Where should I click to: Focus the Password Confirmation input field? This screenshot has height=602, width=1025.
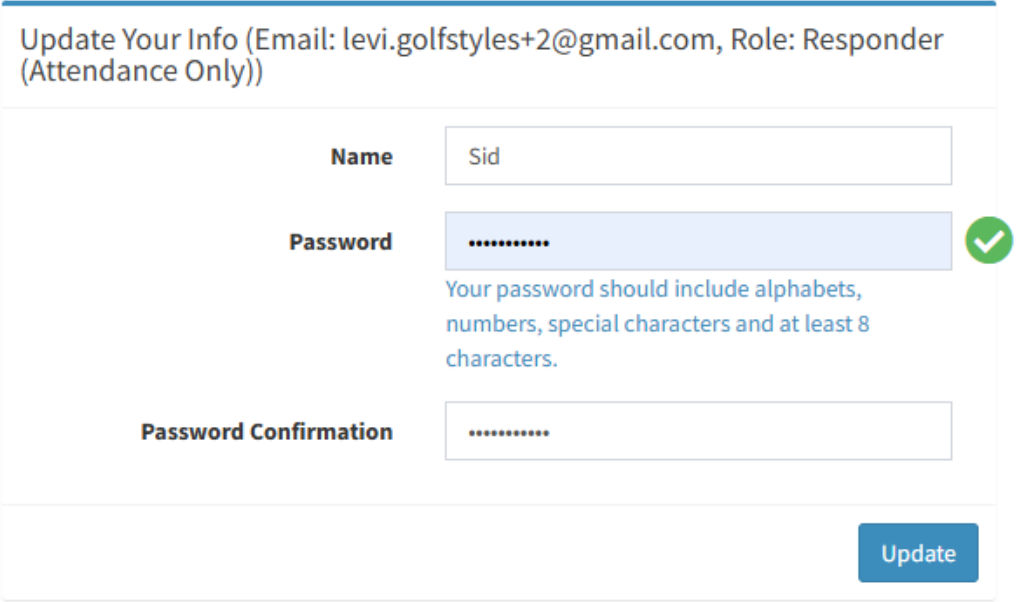coord(698,432)
